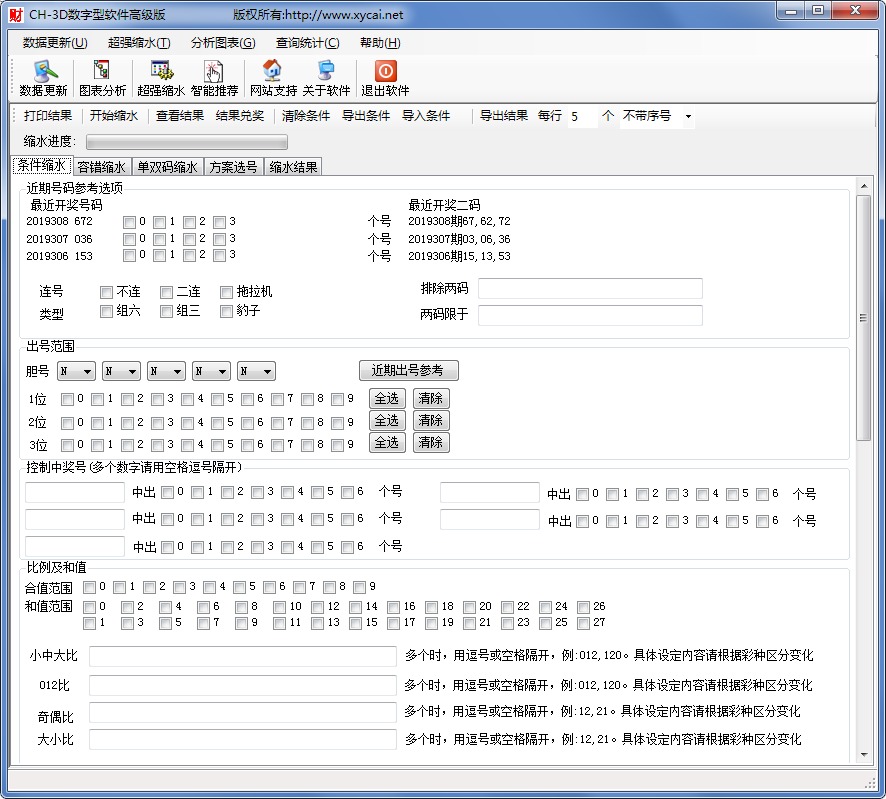Click 近期出号参考 button

(x=408, y=370)
